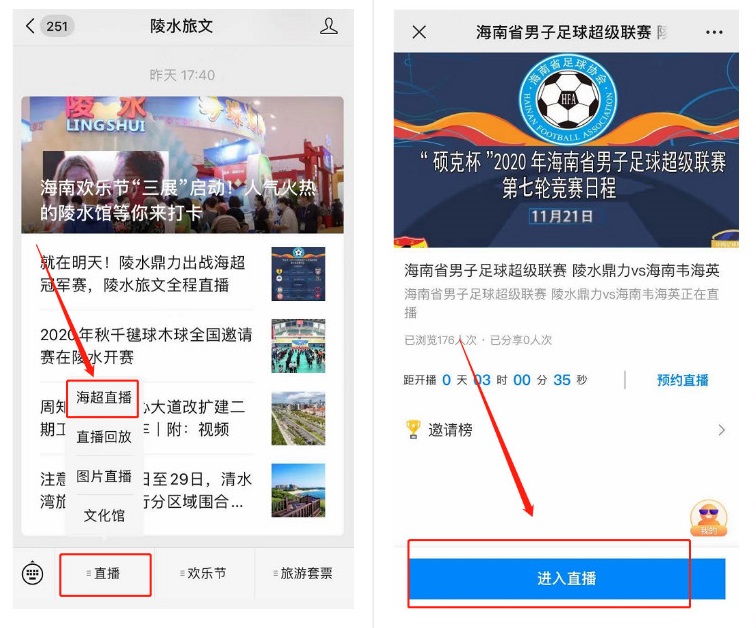Choose 图片直播 menu entry
Image resolution: width=756 pixels, height=628 pixels.
click(x=104, y=476)
